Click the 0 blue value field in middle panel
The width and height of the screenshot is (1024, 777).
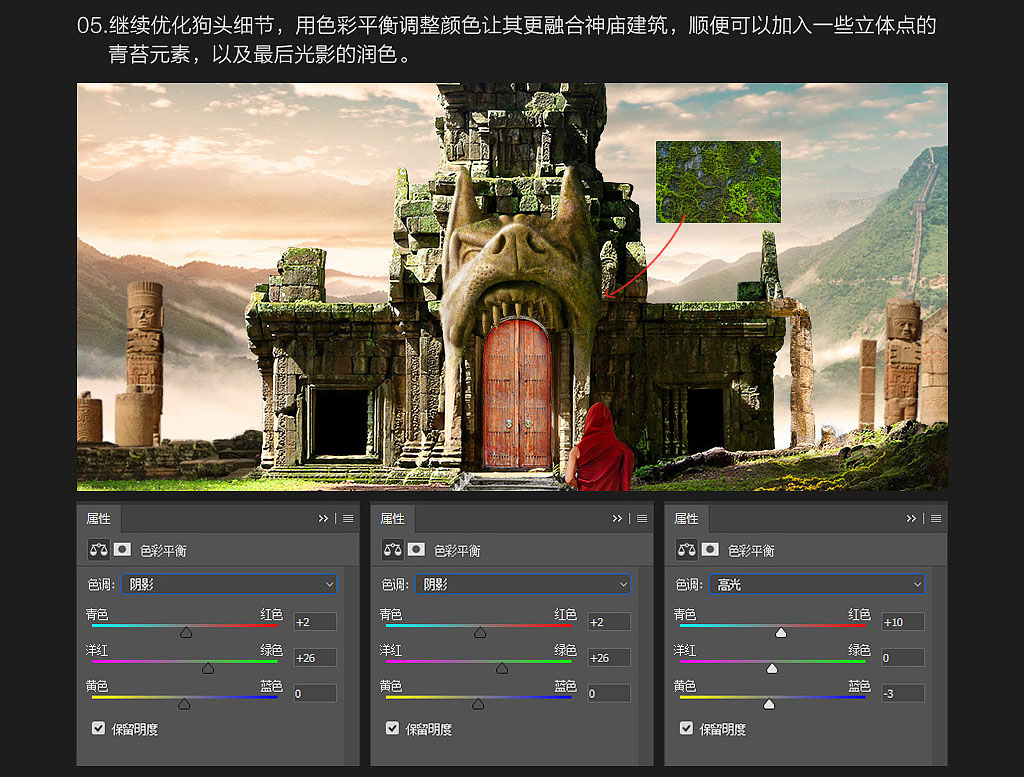click(609, 693)
